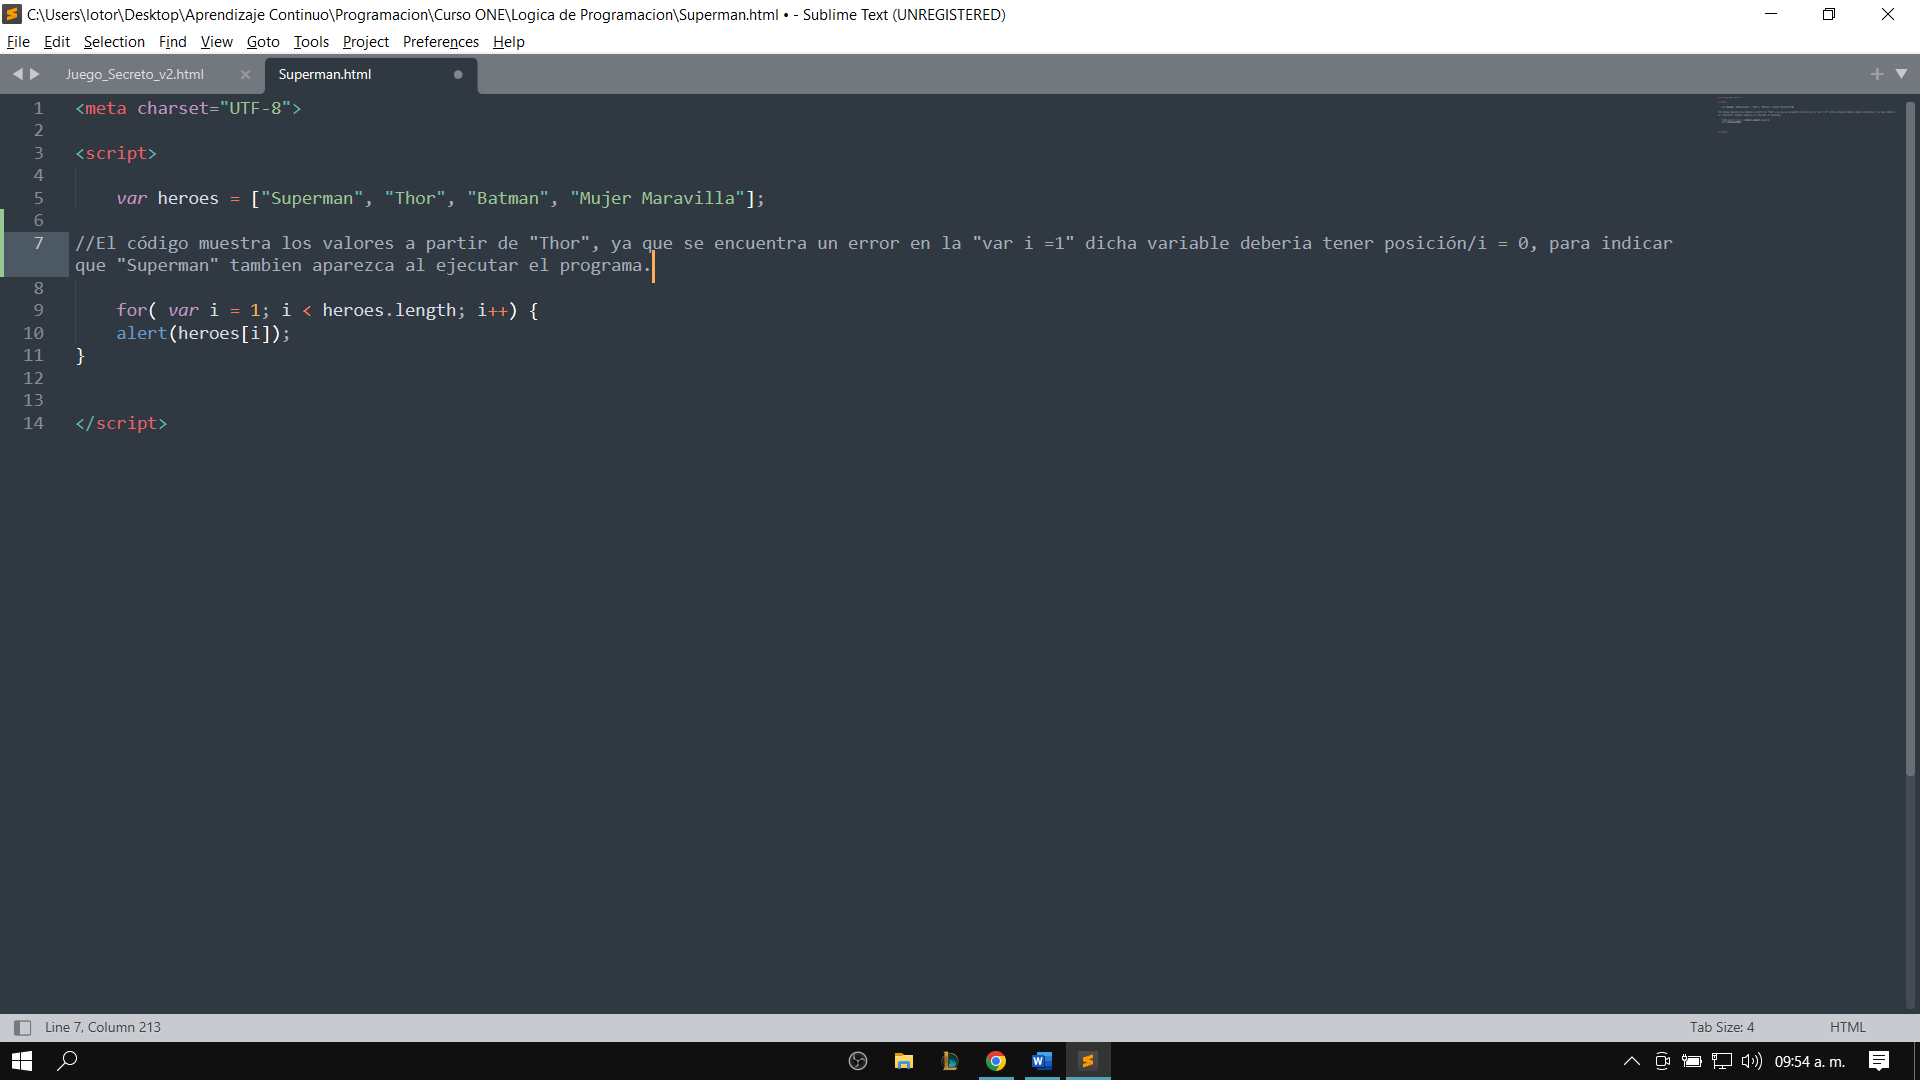Viewport: 1920px width, 1080px height.
Task: Click the "Batman" string in array
Action: 508,198
